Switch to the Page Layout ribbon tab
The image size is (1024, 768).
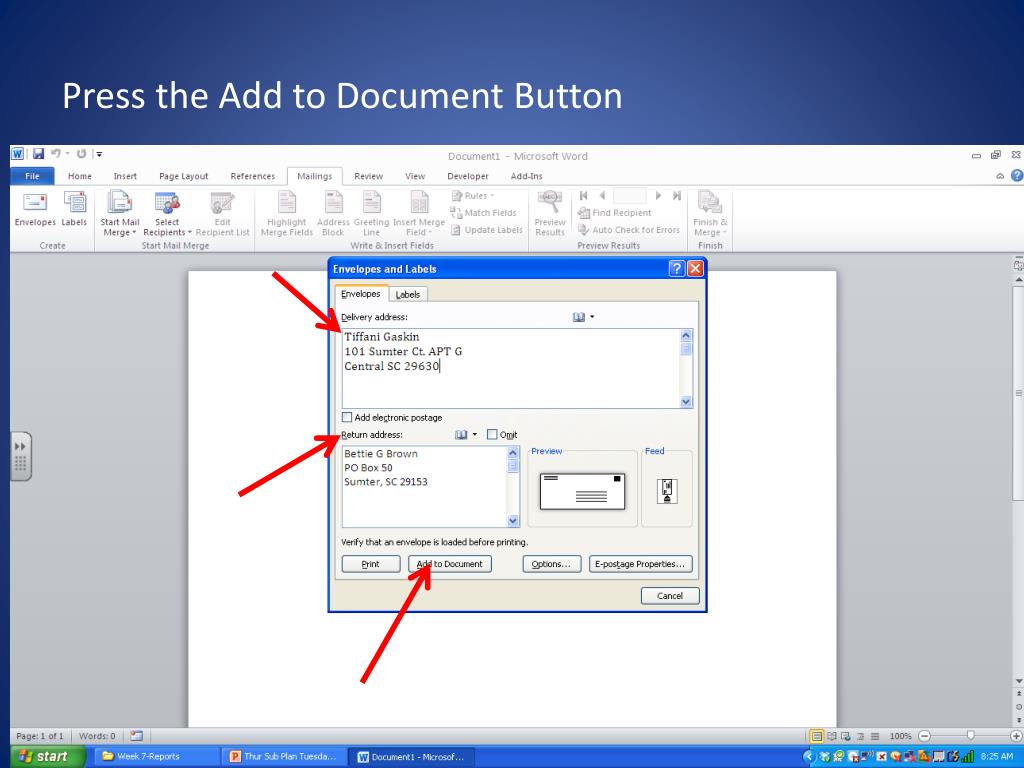pyautogui.click(x=184, y=176)
